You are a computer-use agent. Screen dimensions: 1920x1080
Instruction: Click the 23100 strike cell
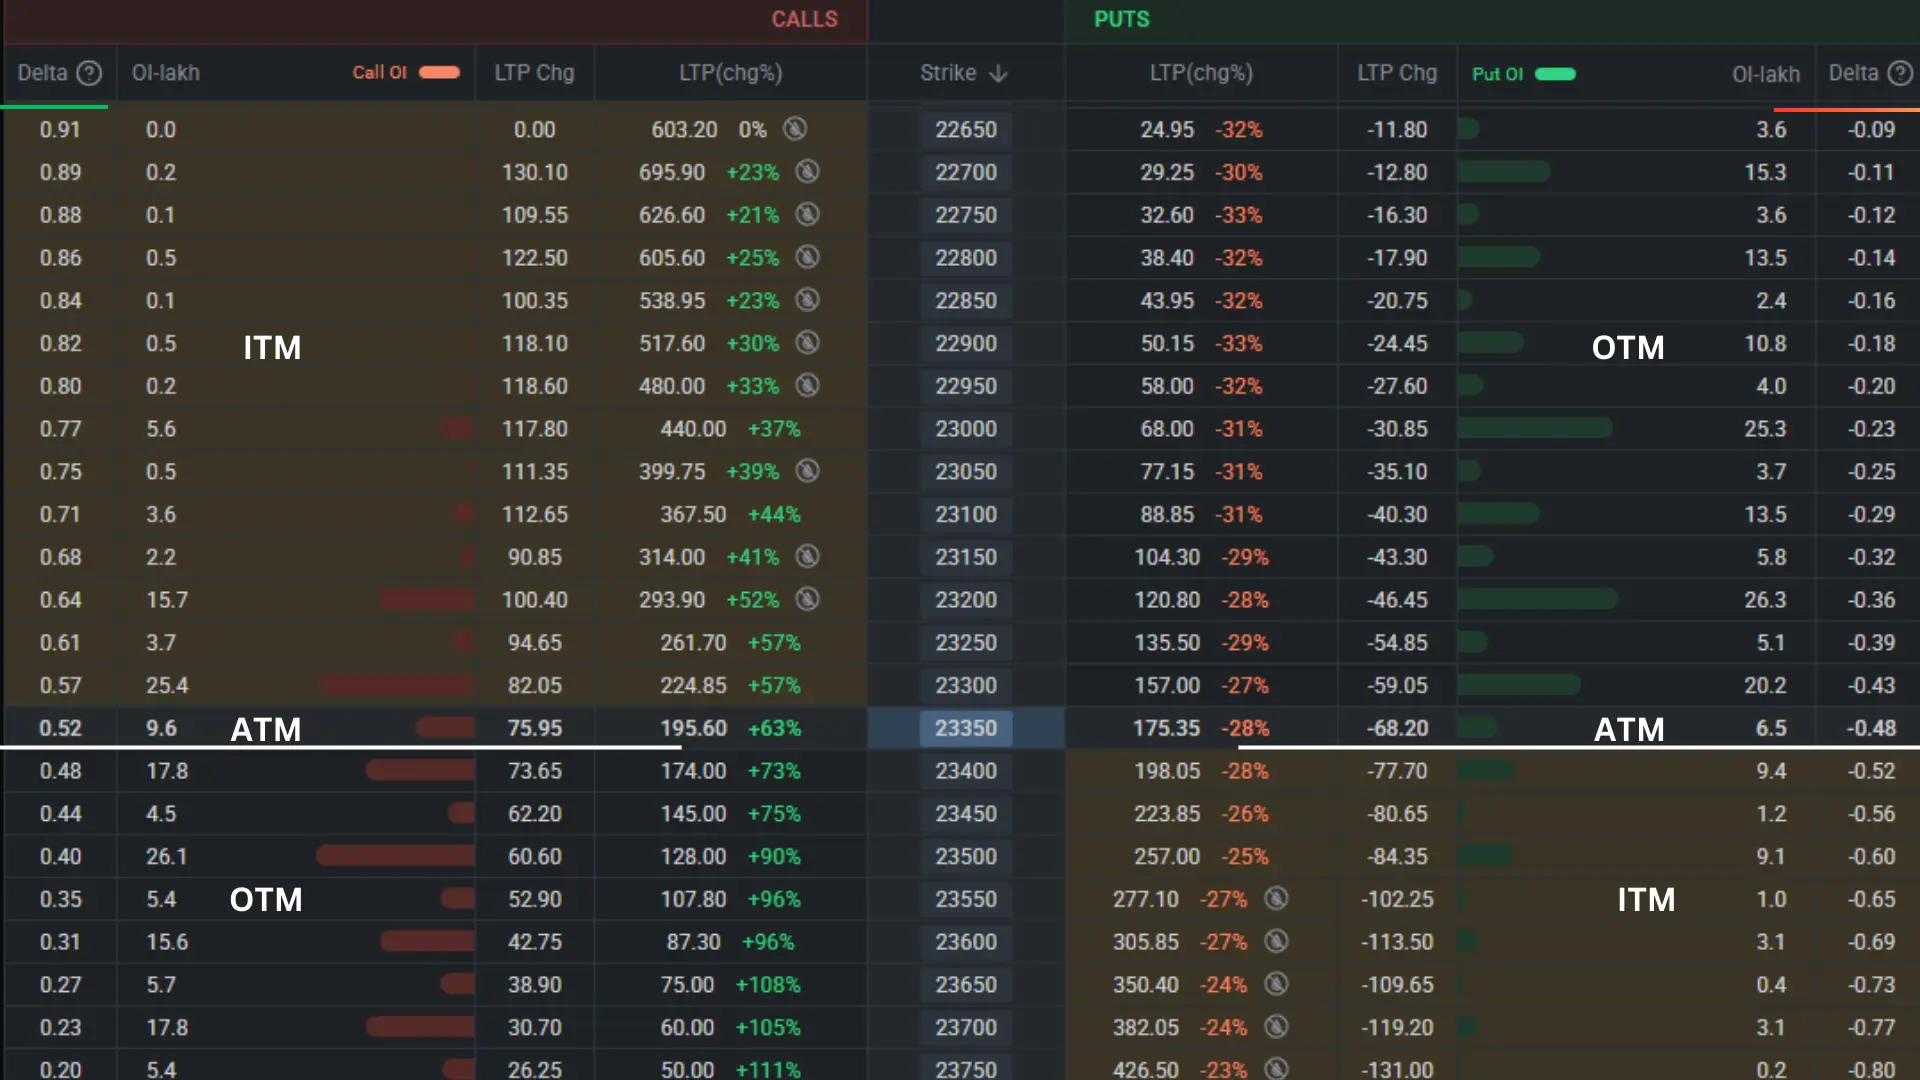tap(966, 514)
